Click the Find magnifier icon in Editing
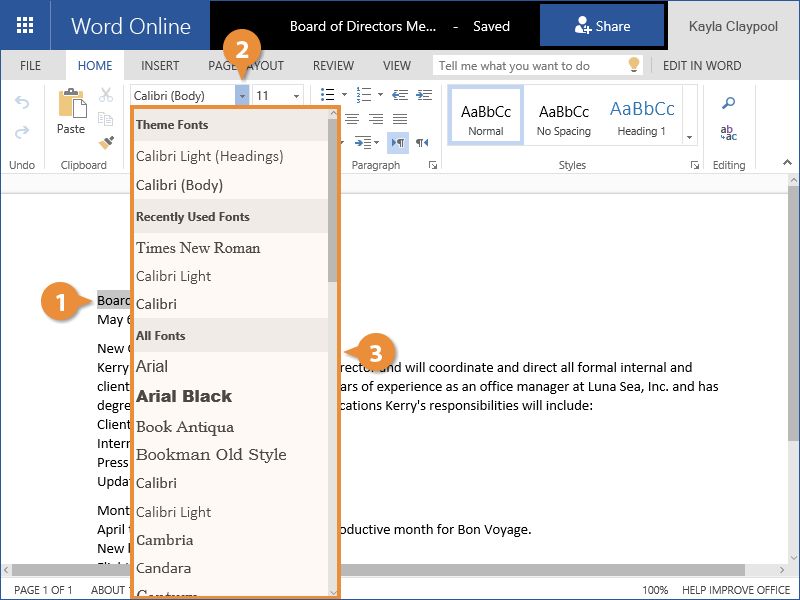800x600 pixels. coord(729,103)
